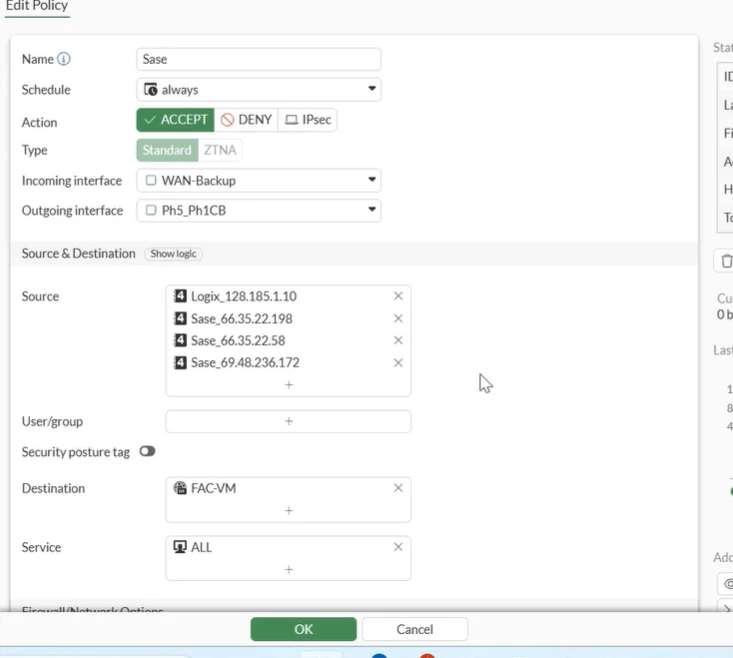Remove FAC-VM from Destination
Viewport: 733px width, 658px height.
click(398, 488)
